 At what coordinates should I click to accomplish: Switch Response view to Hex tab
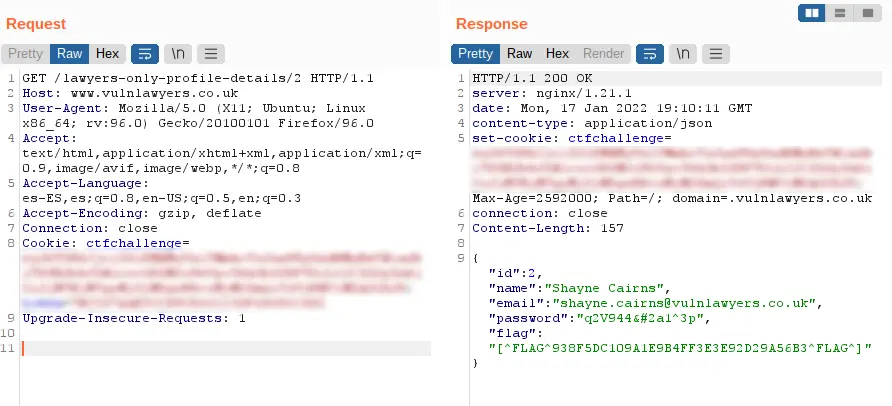tap(558, 54)
